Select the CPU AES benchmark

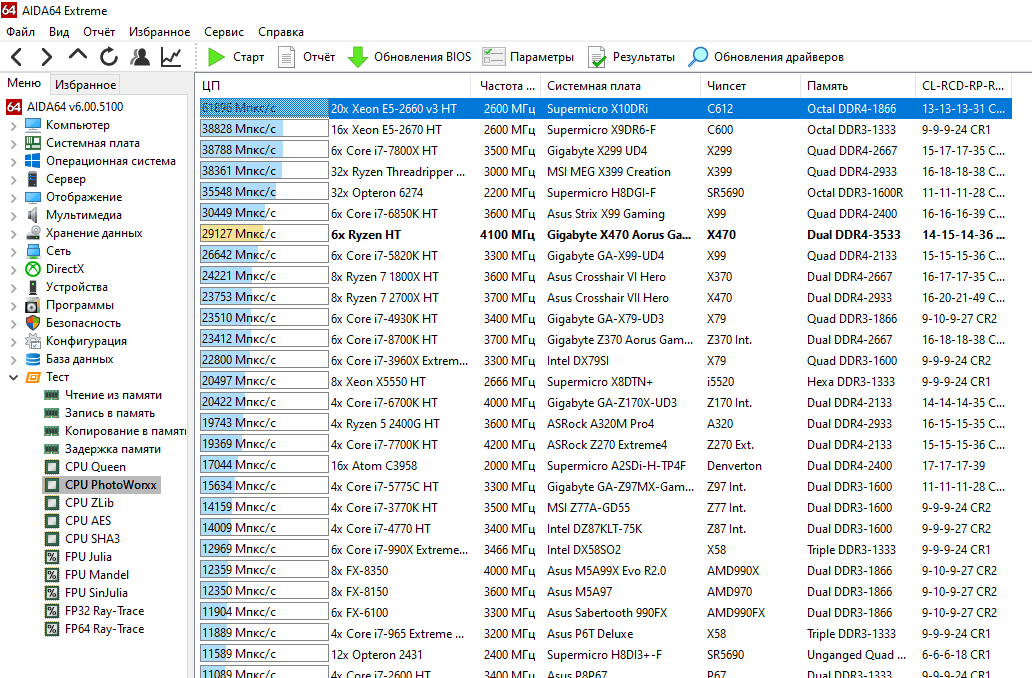click(88, 521)
